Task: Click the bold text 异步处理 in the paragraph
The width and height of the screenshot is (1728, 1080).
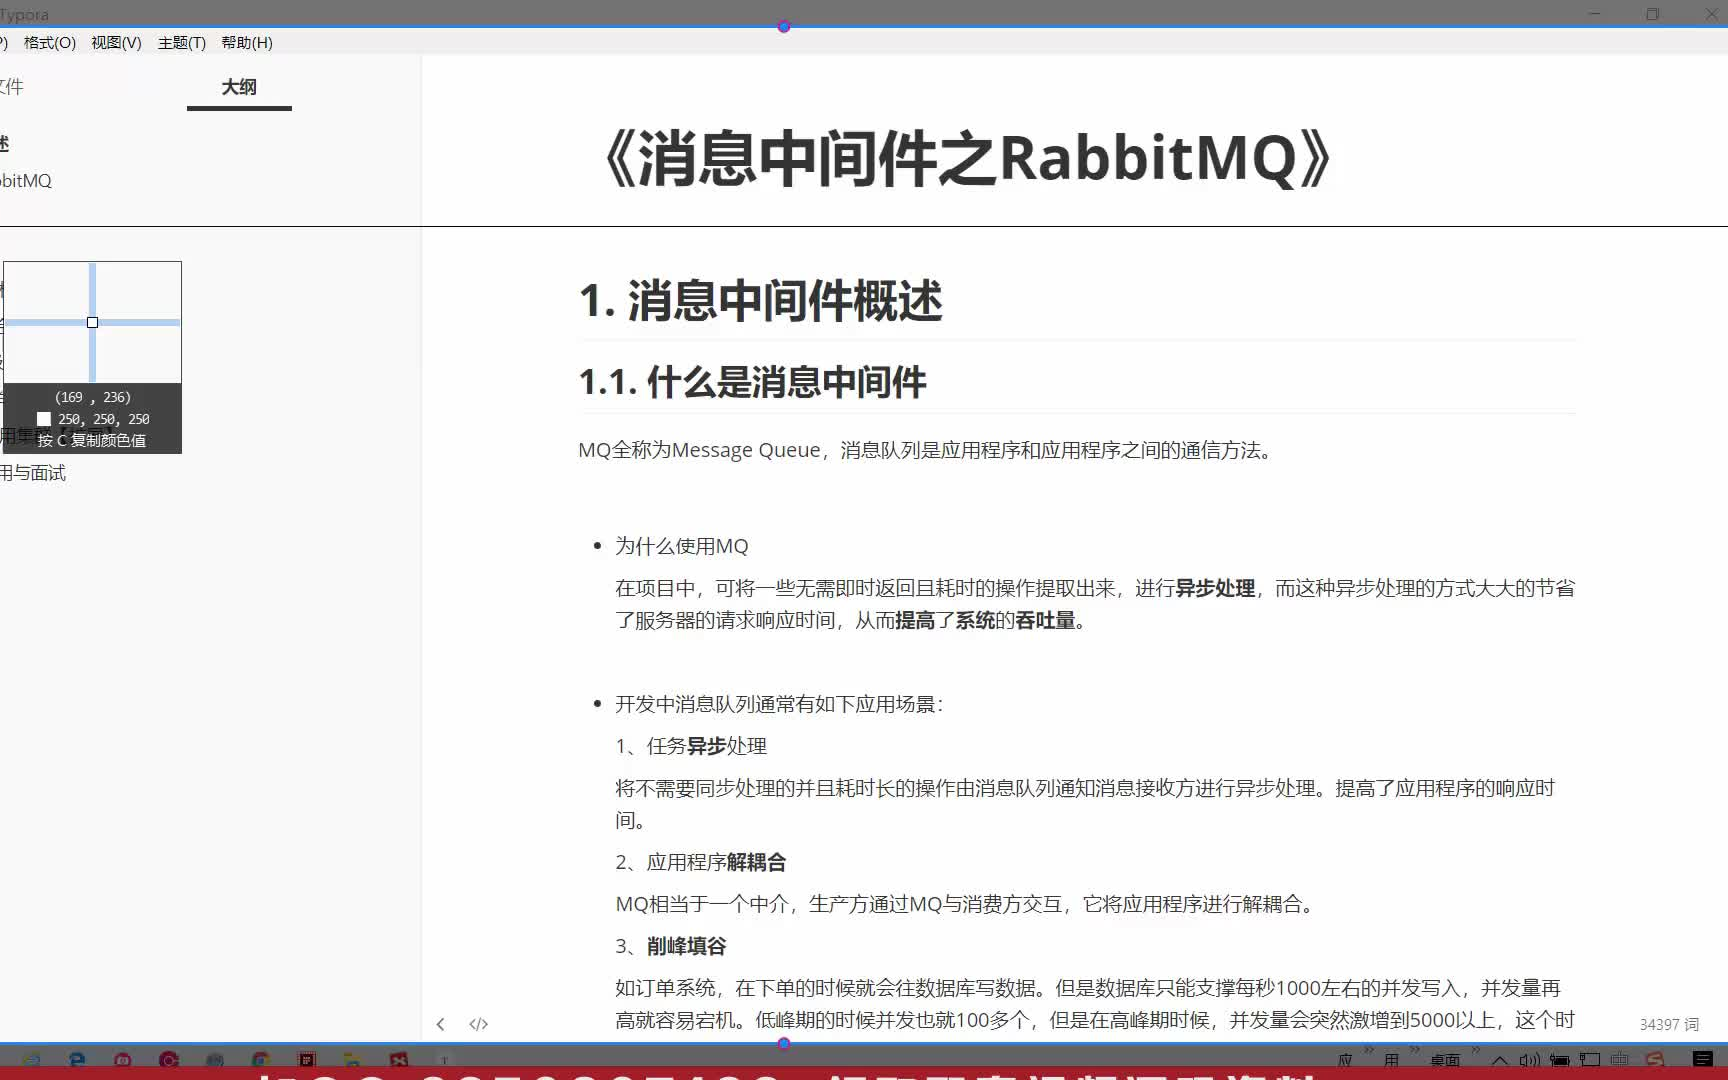Action: tap(1215, 588)
